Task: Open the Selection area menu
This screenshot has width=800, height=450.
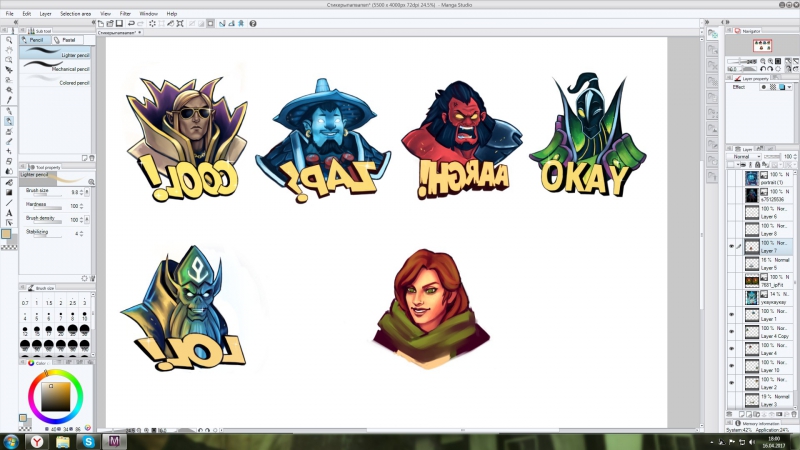Action: pos(76,14)
